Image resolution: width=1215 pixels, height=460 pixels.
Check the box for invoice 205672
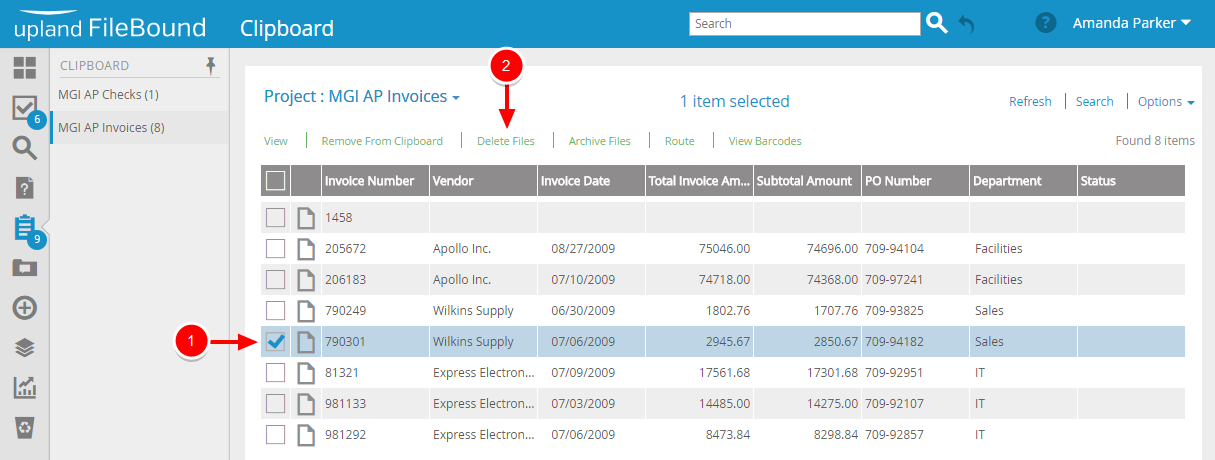coord(276,248)
